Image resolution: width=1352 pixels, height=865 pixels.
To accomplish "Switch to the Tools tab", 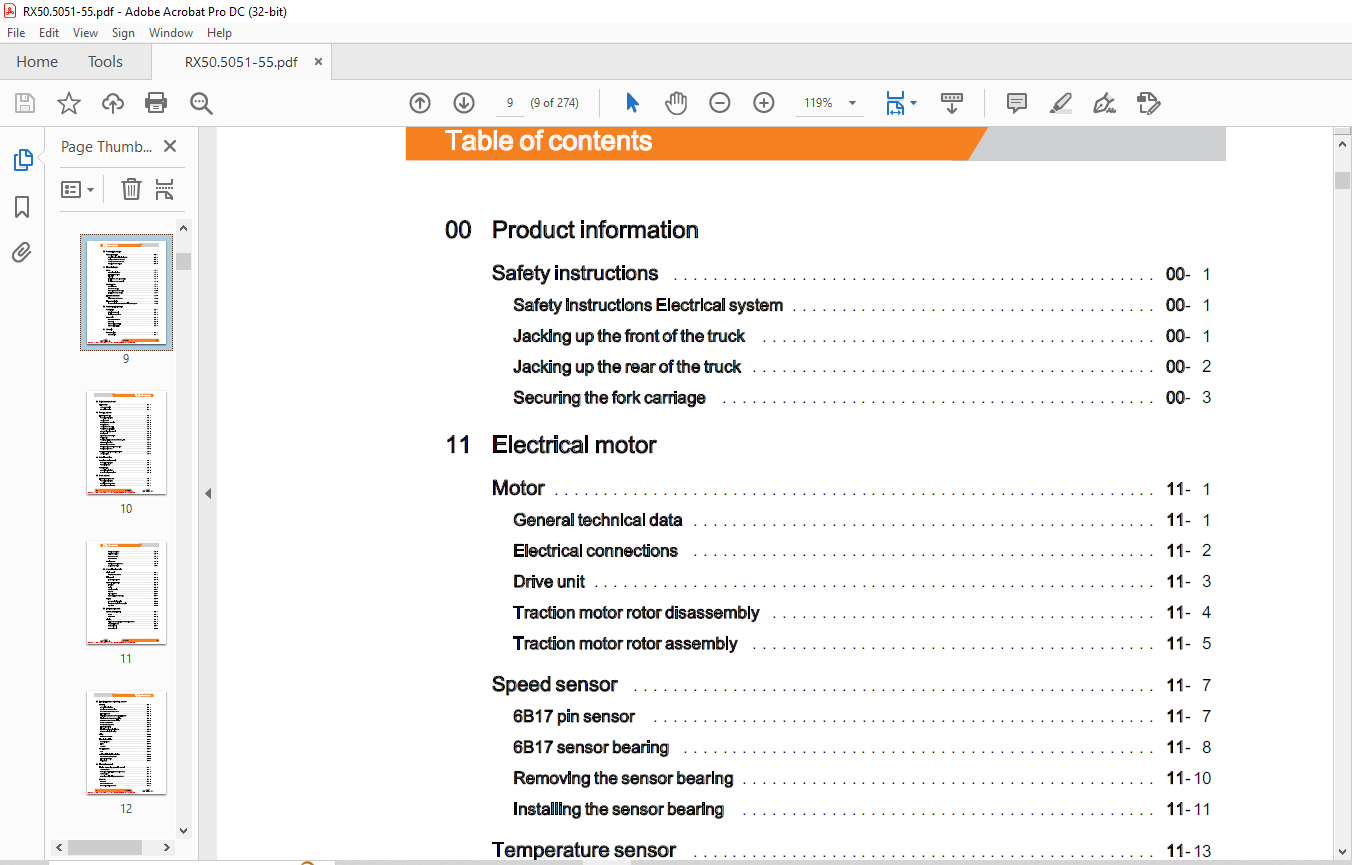I will coord(105,62).
